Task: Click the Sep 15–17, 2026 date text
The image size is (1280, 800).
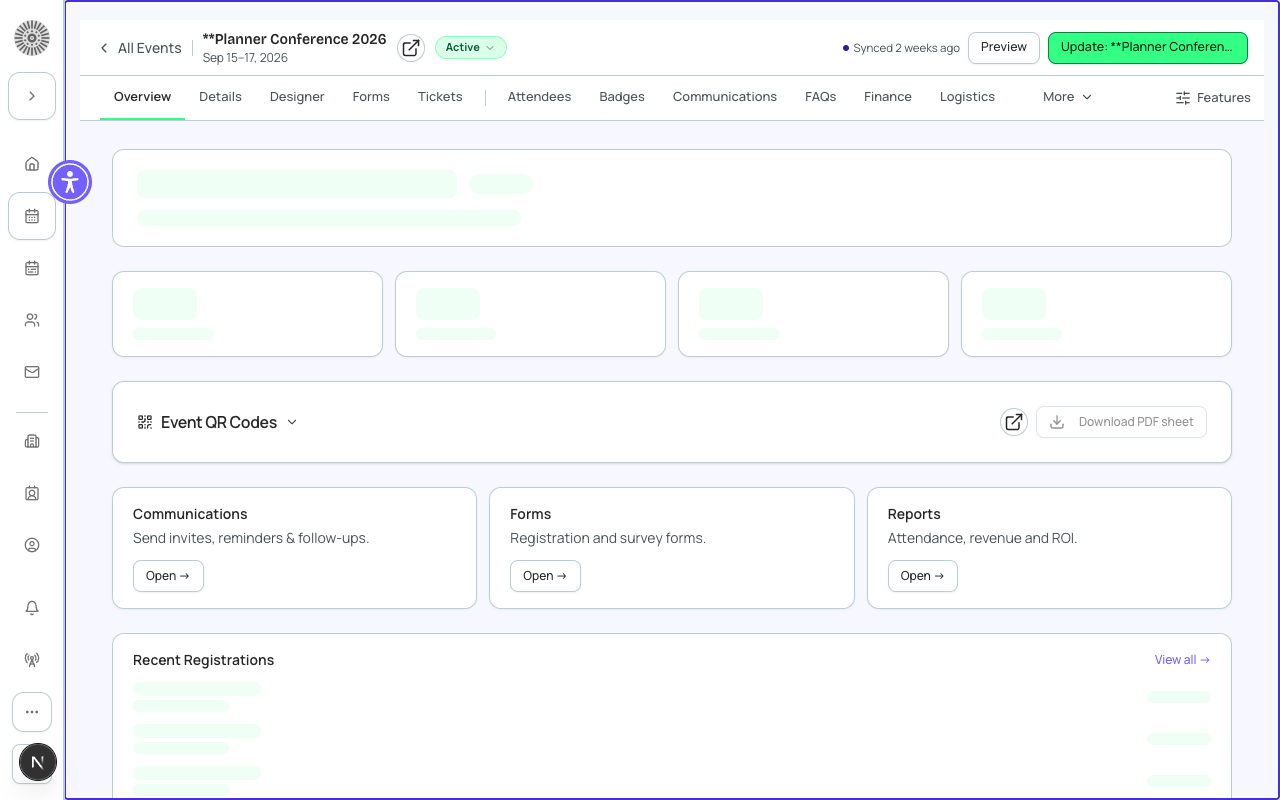Action: [245, 58]
